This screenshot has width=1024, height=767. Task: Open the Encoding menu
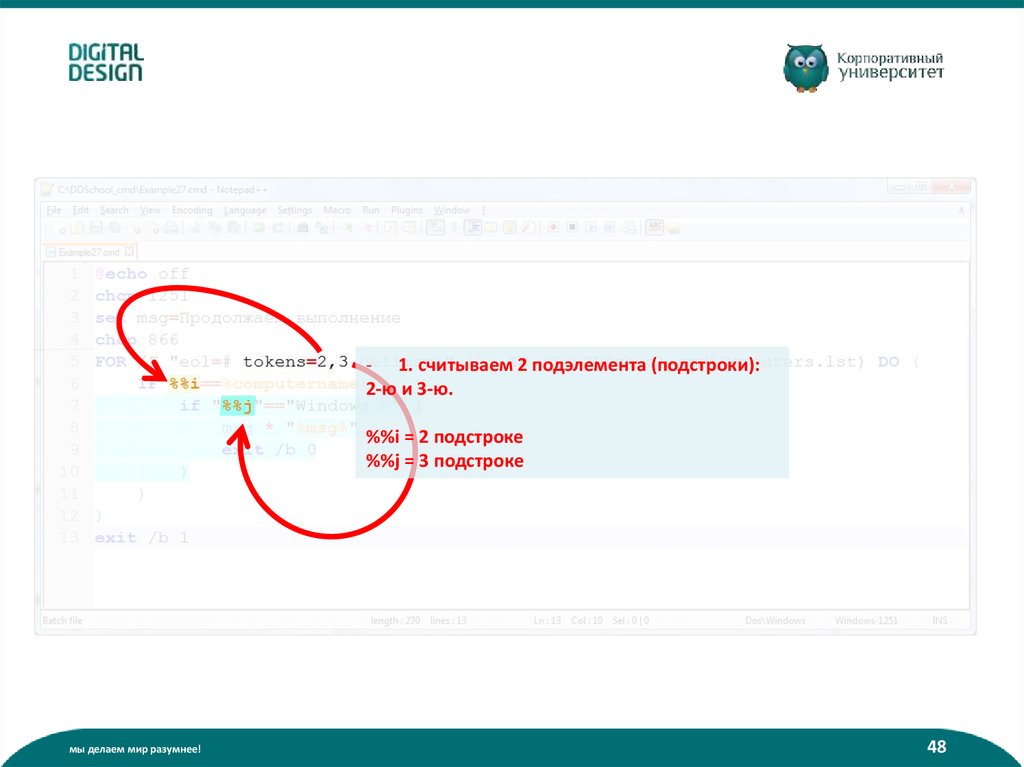[192, 210]
